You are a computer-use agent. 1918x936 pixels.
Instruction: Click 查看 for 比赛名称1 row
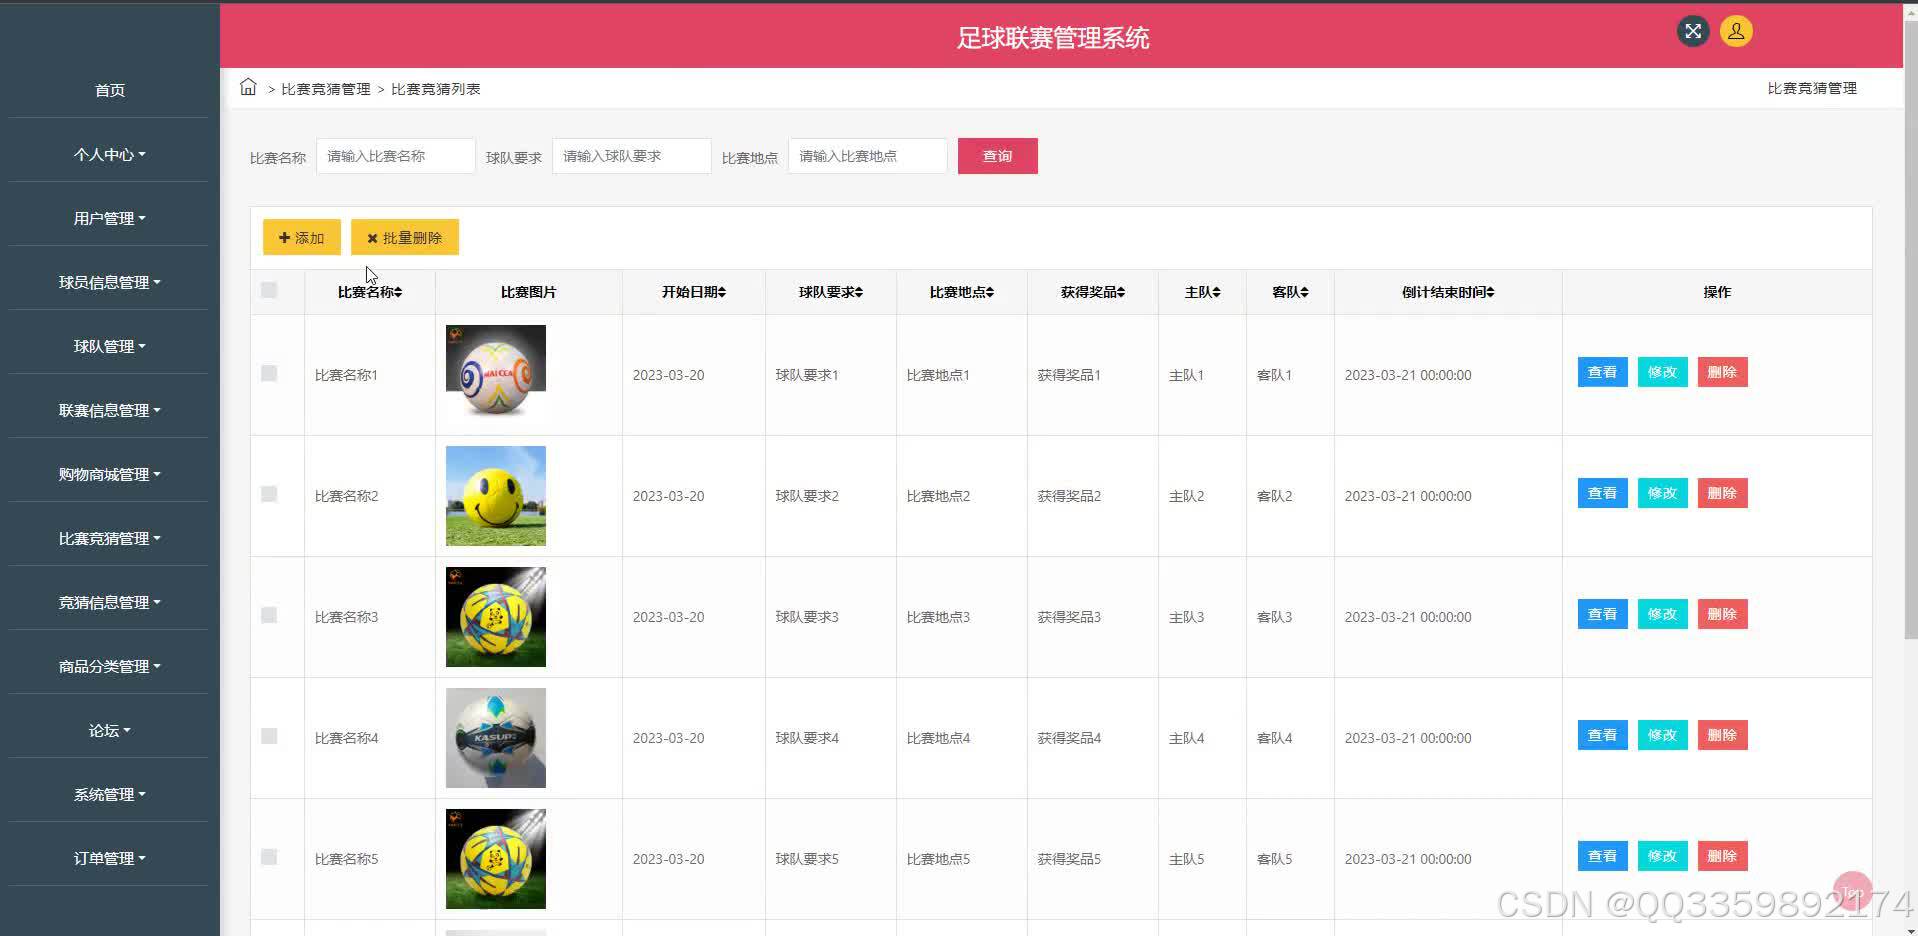(1602, 372)
